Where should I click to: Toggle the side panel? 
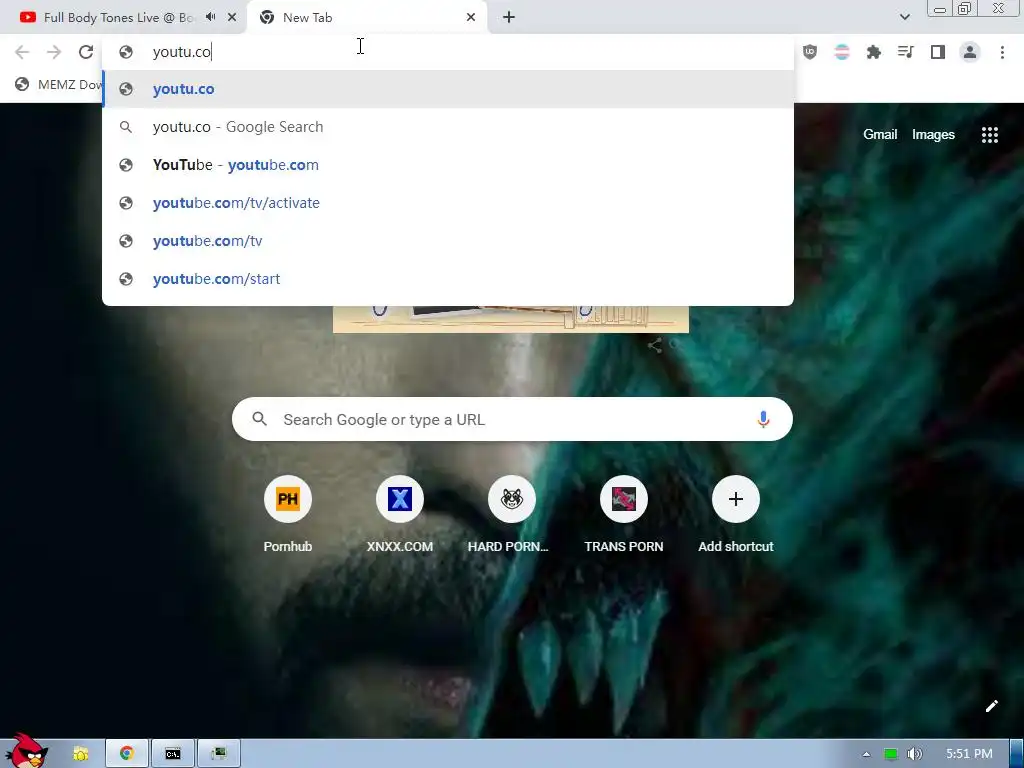tap(938, 52)
